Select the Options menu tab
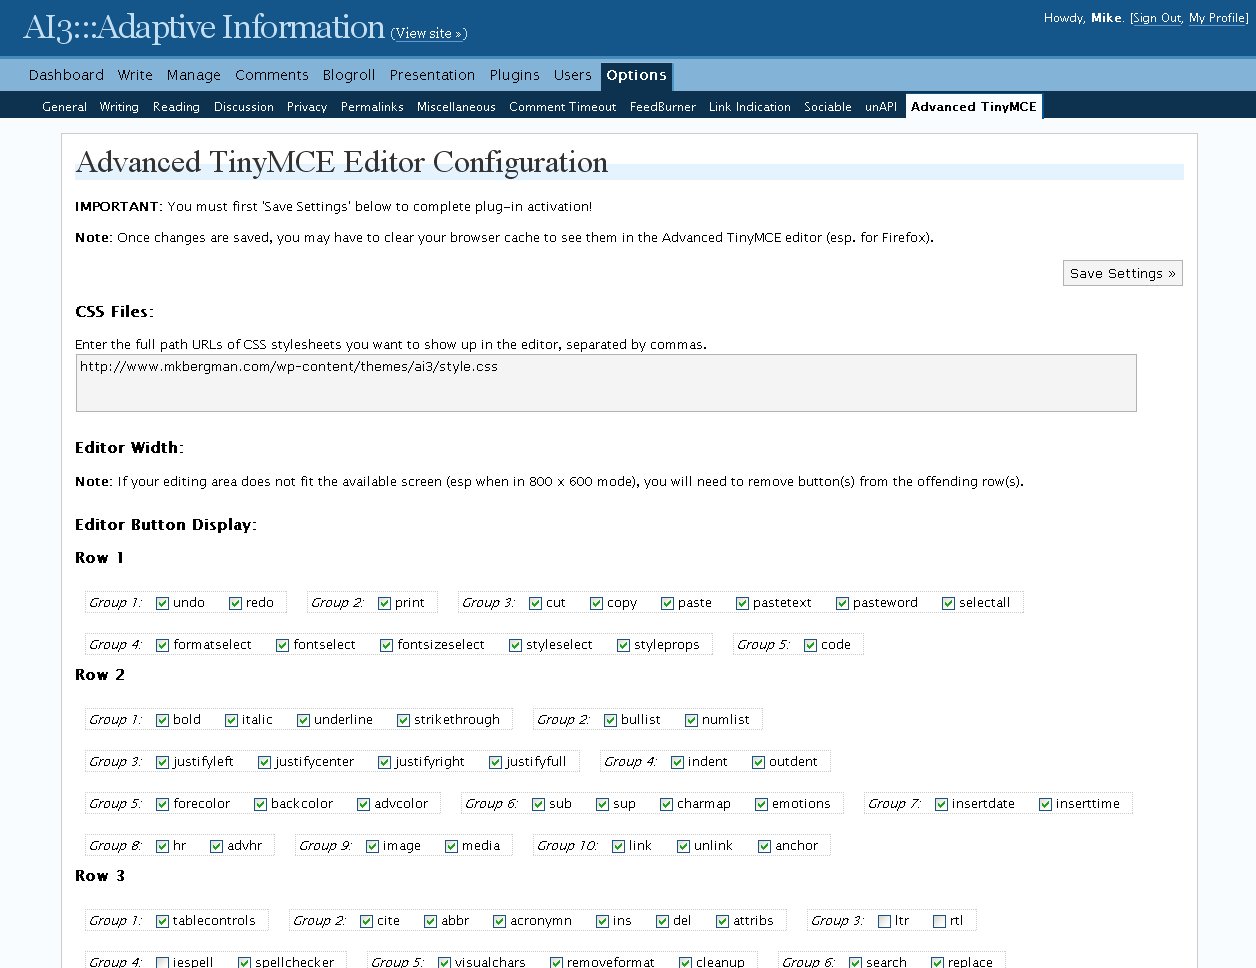This screenshot has height=968, width=1256. [636, 76]
